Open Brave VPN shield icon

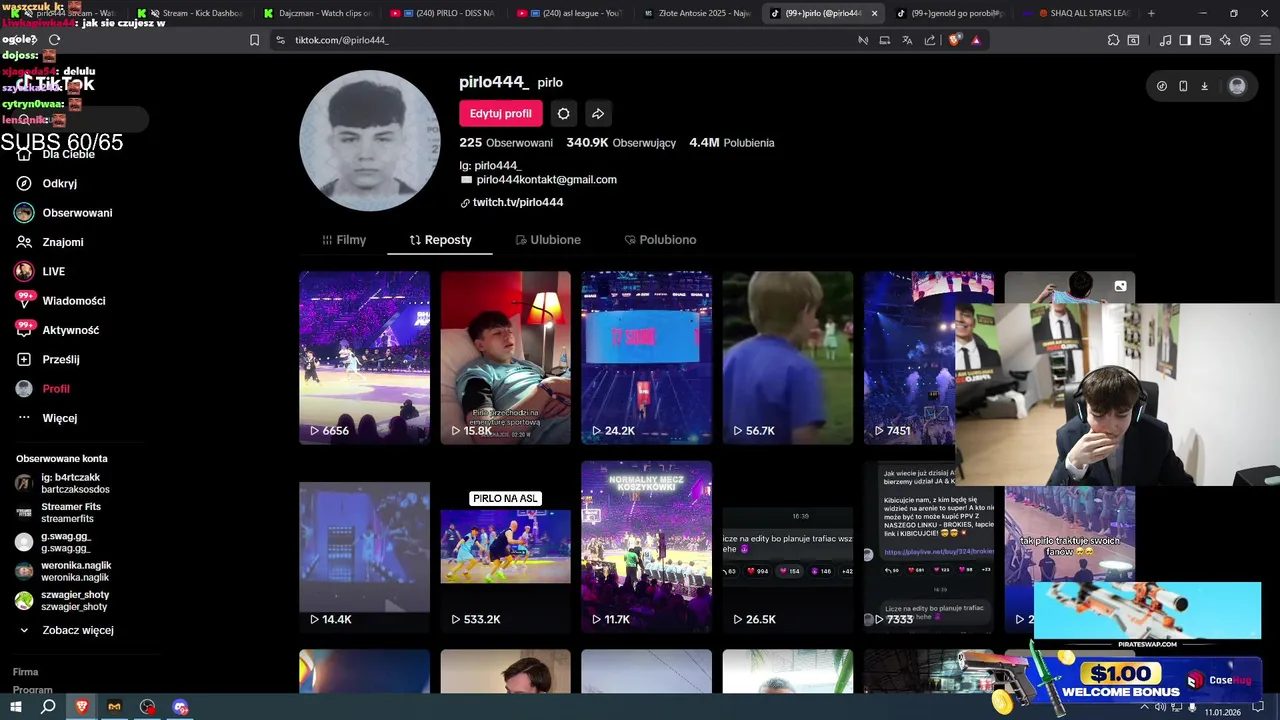(x=1245, y=40)
